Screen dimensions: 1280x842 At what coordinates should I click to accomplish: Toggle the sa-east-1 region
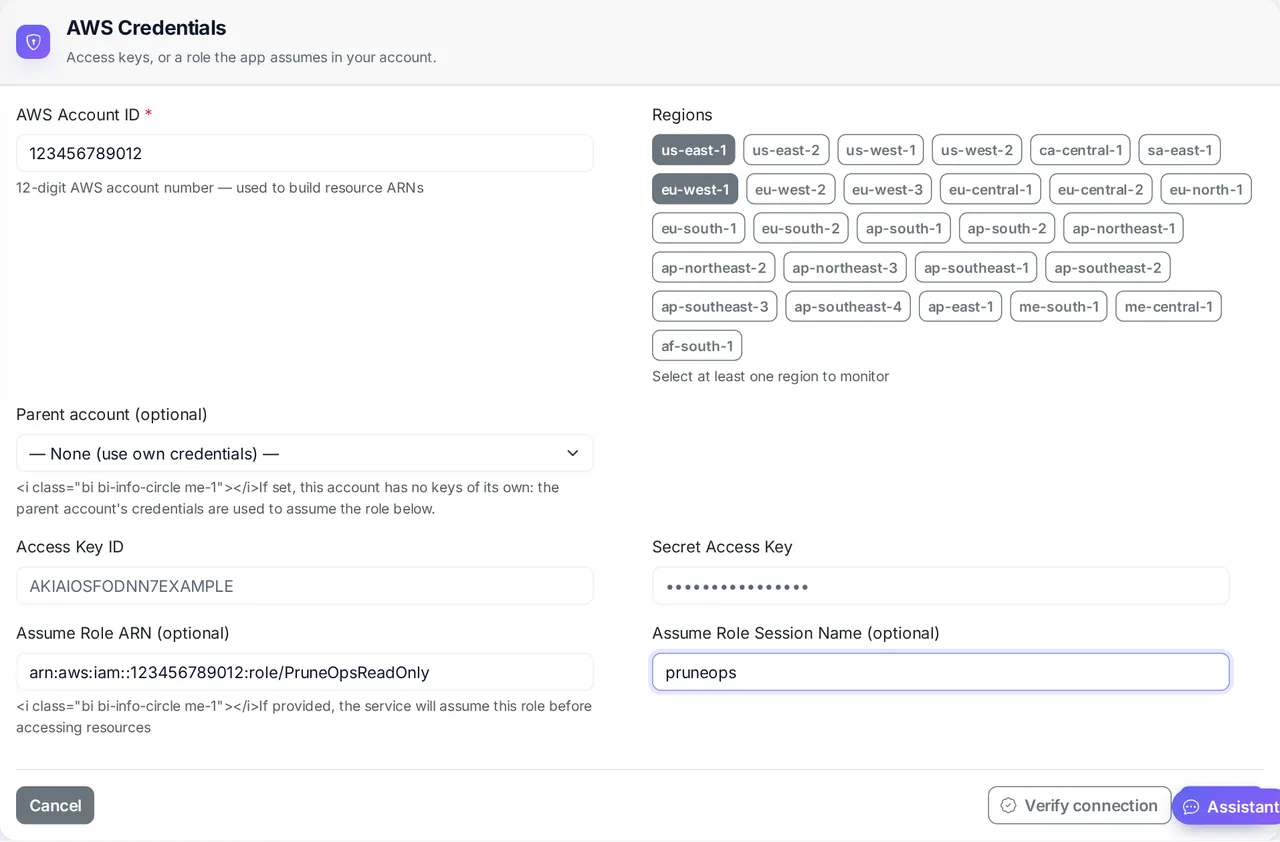tap(1179, 150)
